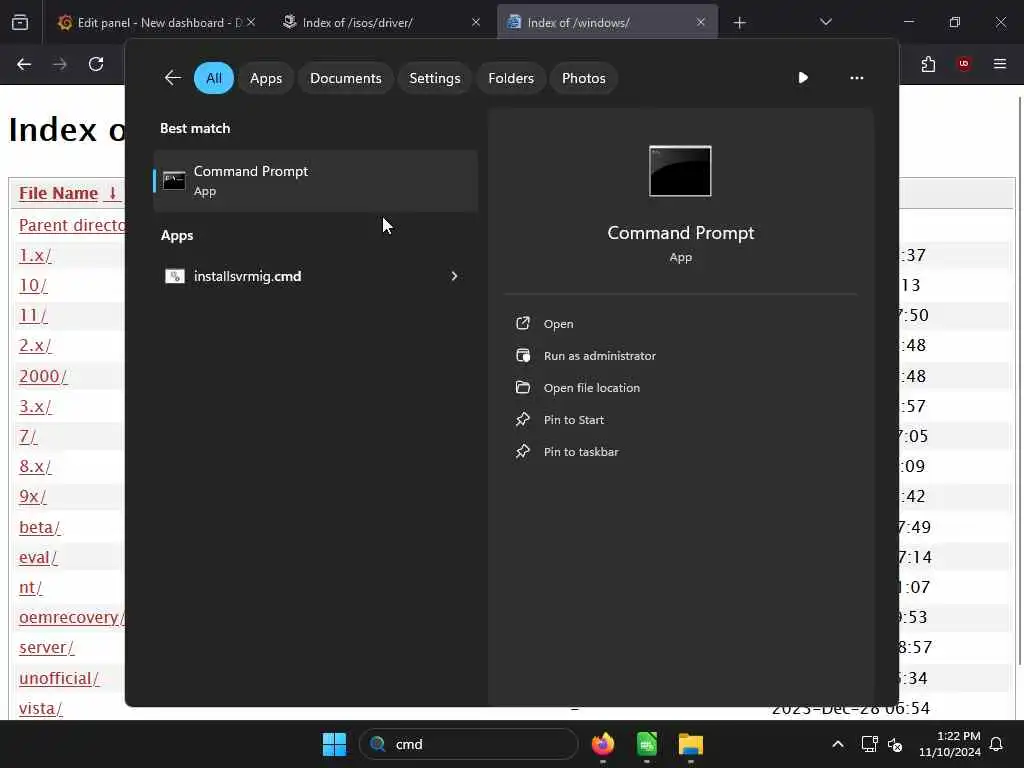
Task: Open the list all tabs dropdown
Action: 825,23
